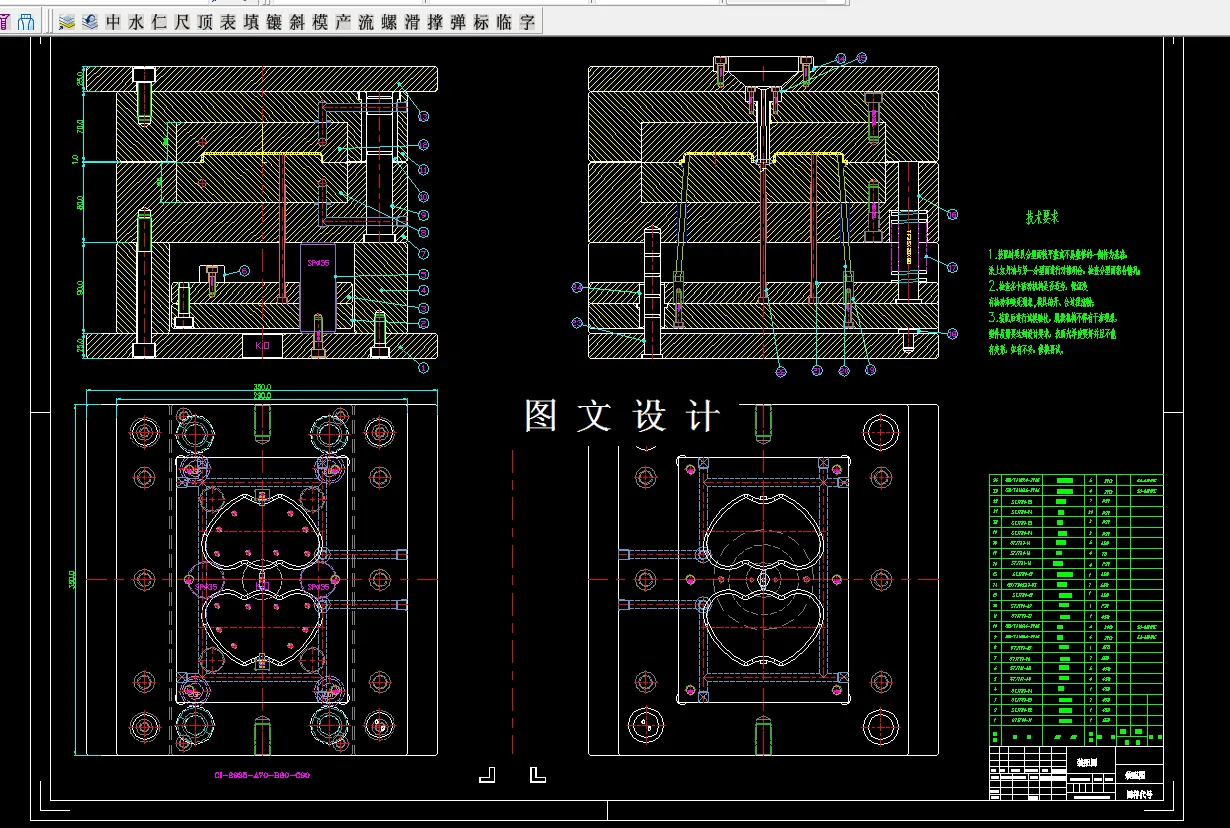Select the 尺 toolbar tool
Screen dimensions: 1230x828
(x=182, y=21)
